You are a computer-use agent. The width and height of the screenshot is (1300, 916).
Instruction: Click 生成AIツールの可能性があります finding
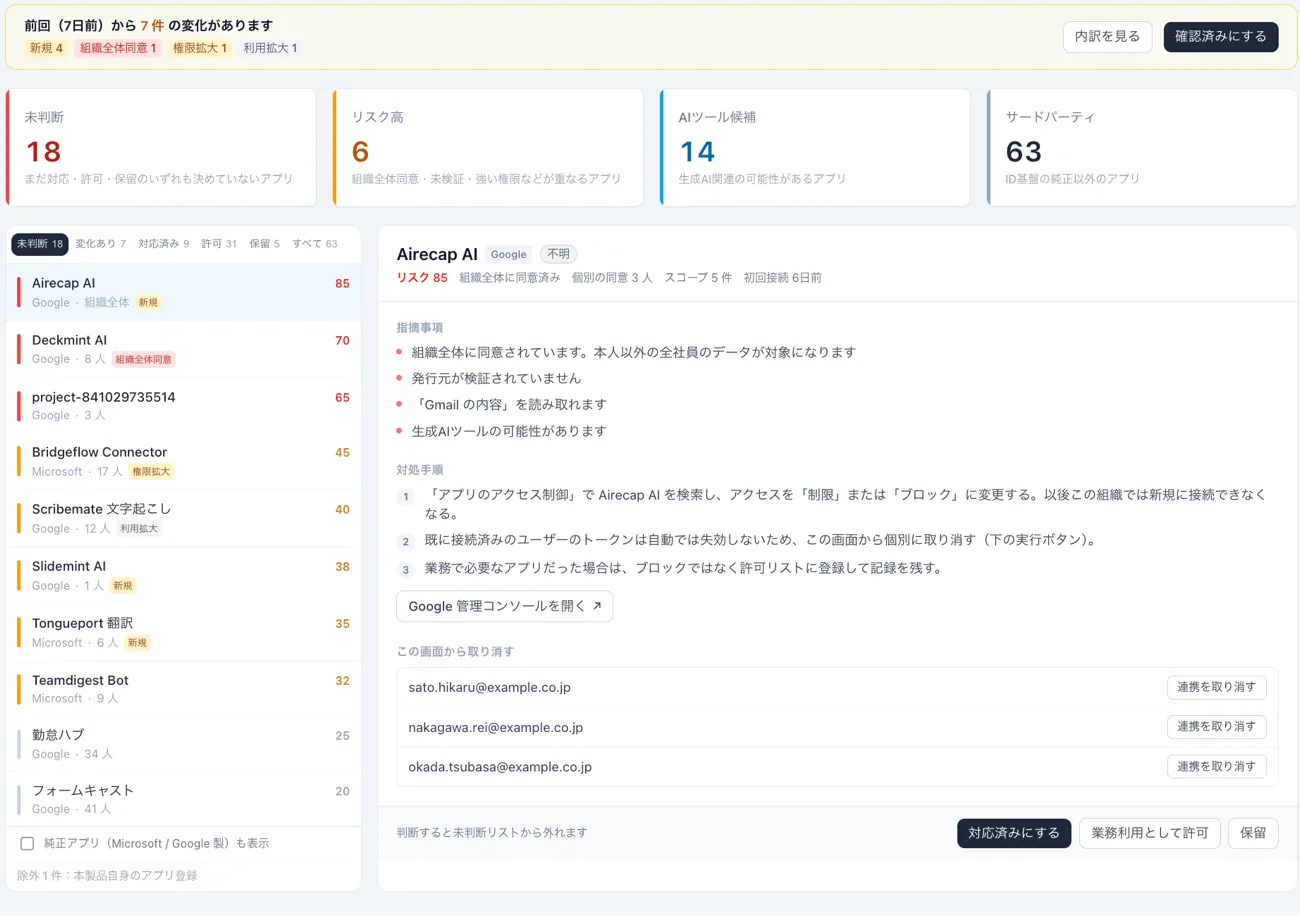pyautogui.click(x=509, y=431)
